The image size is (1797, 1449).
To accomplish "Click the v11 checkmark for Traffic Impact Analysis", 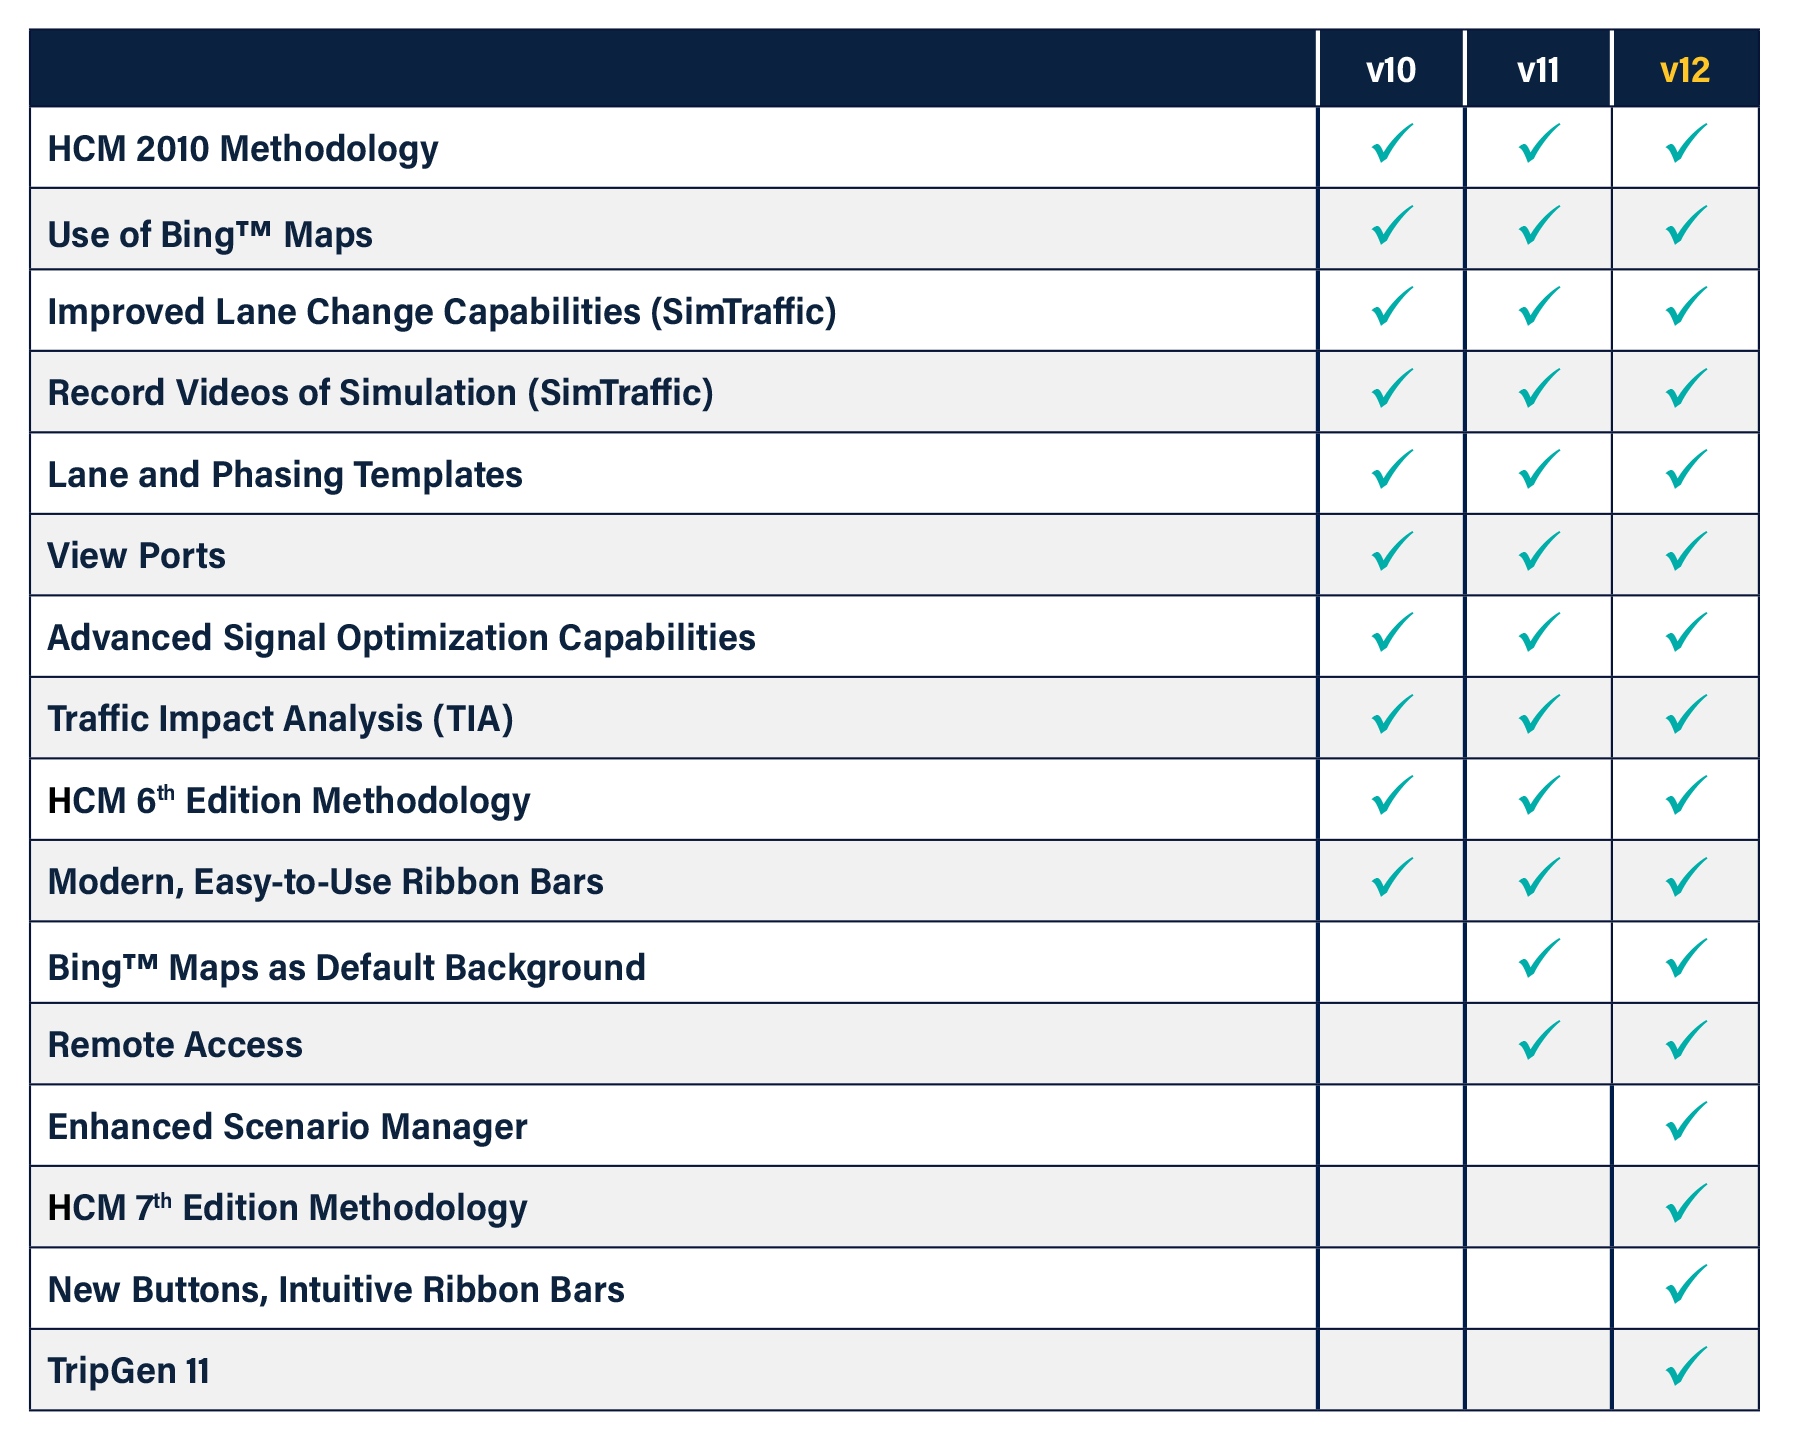I will [1538, 716].
